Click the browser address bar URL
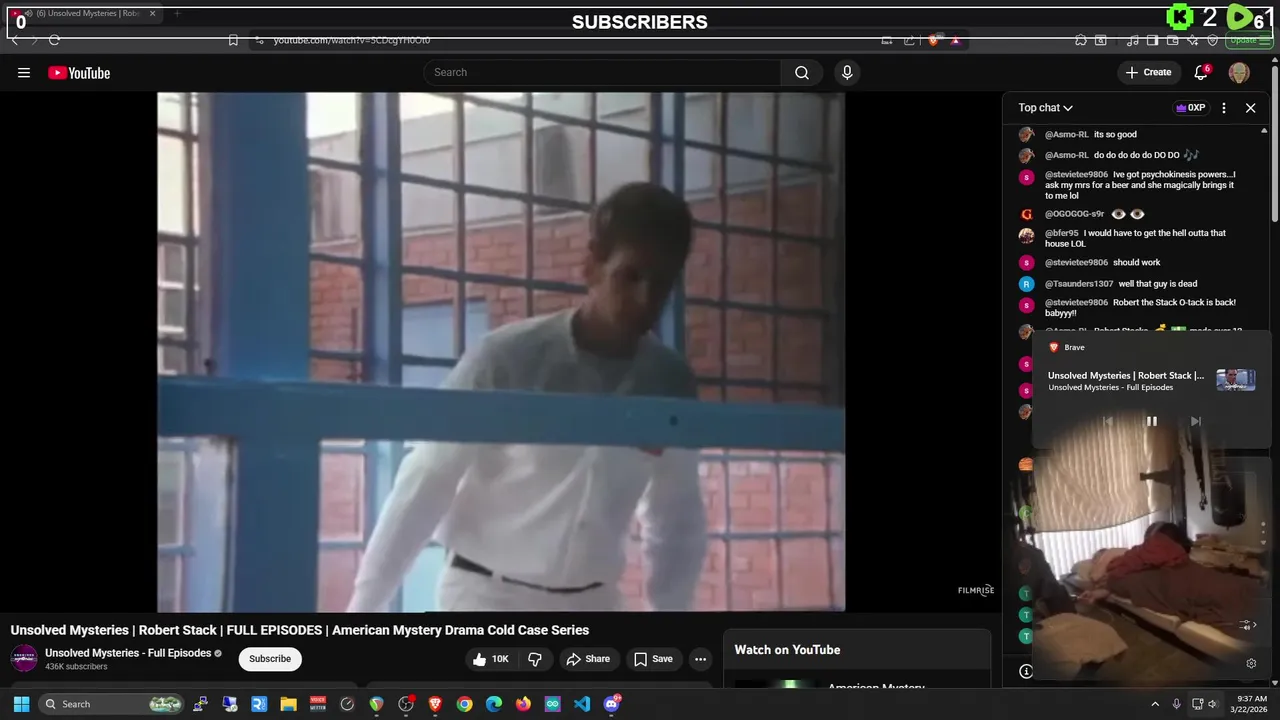 tap(352, 40)
